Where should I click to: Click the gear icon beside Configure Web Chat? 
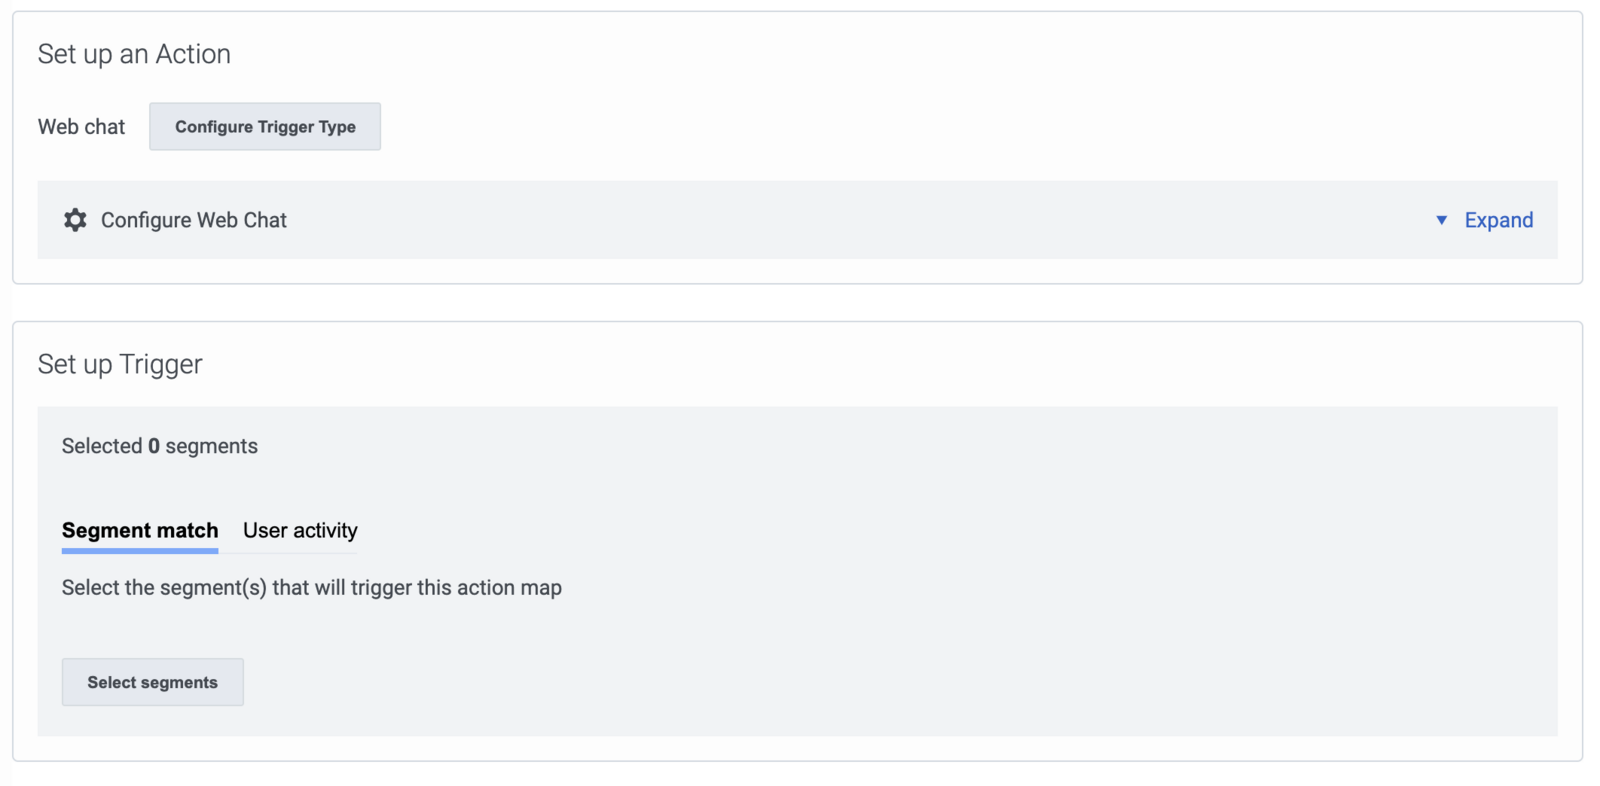click(x=75, y=220)
